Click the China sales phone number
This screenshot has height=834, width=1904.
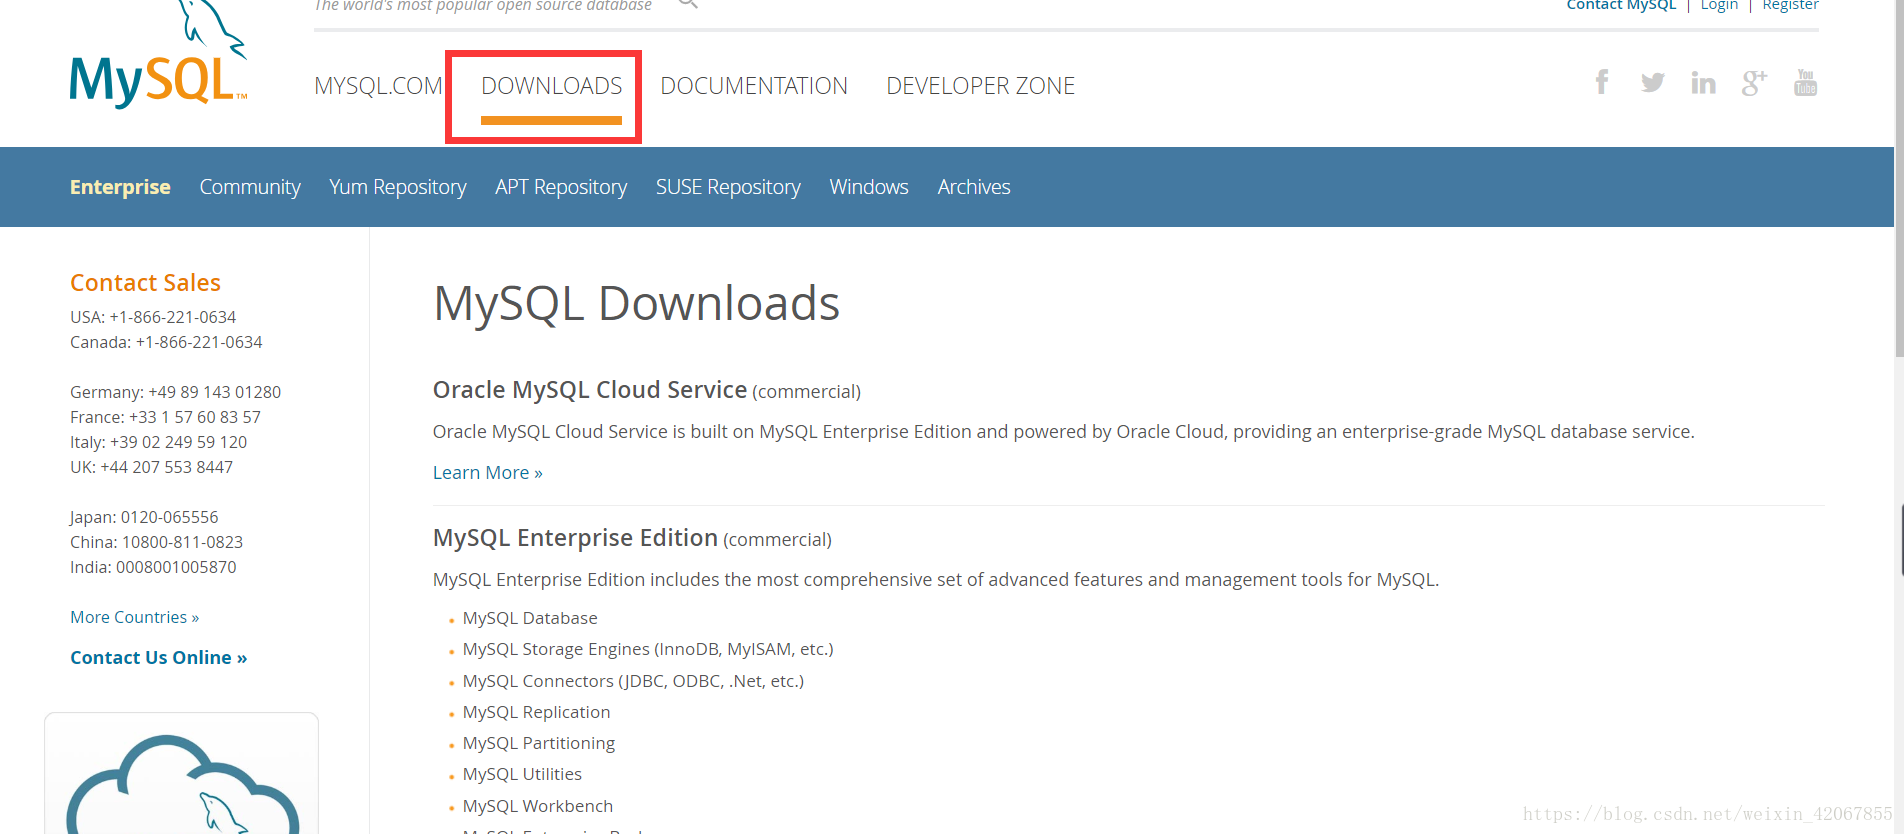tap(182, 542)
